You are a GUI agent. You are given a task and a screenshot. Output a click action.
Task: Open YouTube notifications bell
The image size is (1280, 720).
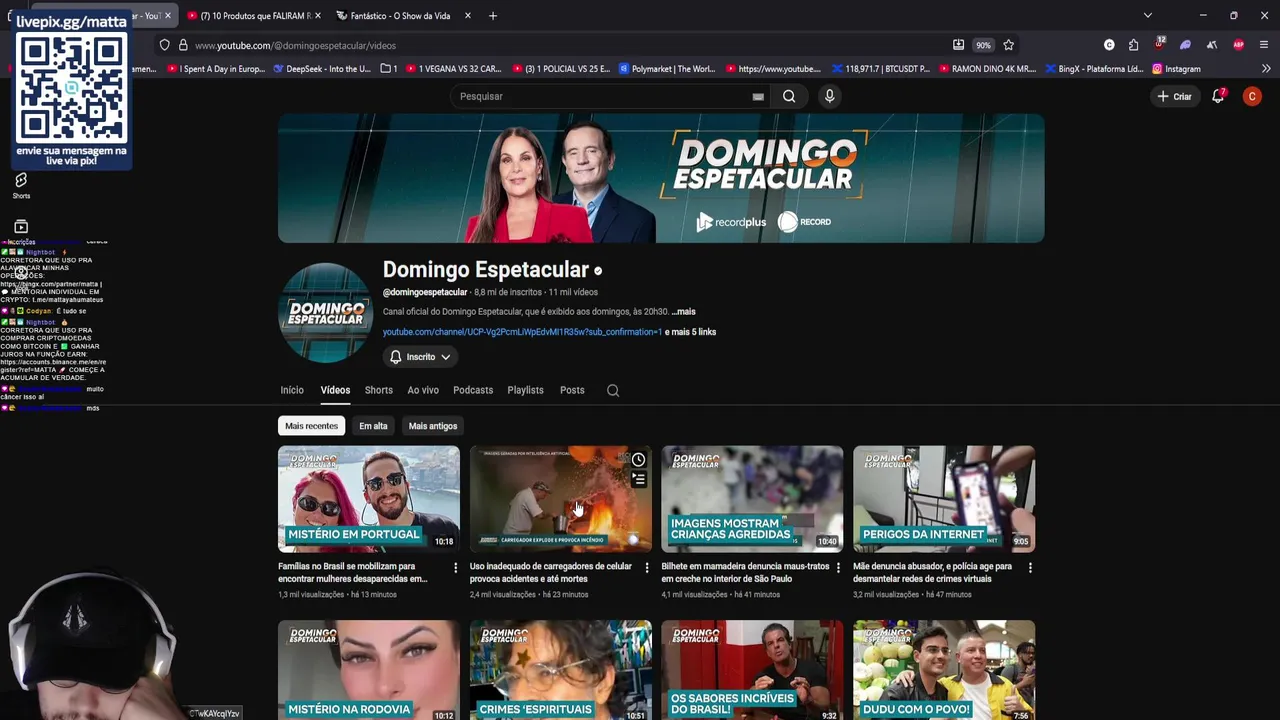click(1218, 96)
